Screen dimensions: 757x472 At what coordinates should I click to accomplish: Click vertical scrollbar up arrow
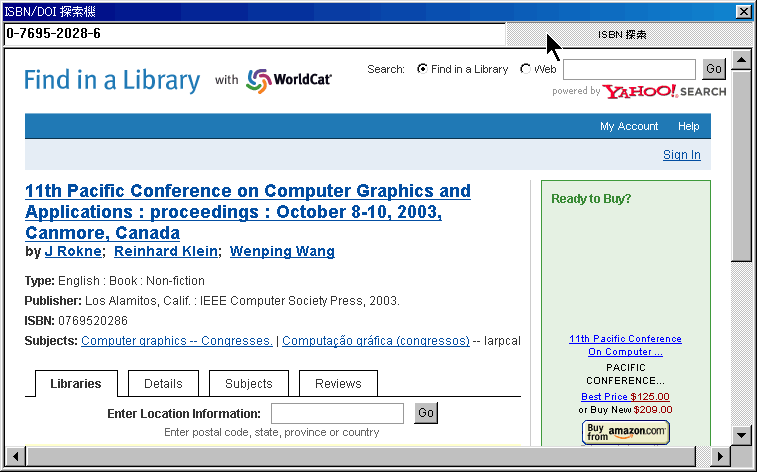point(741,60)
